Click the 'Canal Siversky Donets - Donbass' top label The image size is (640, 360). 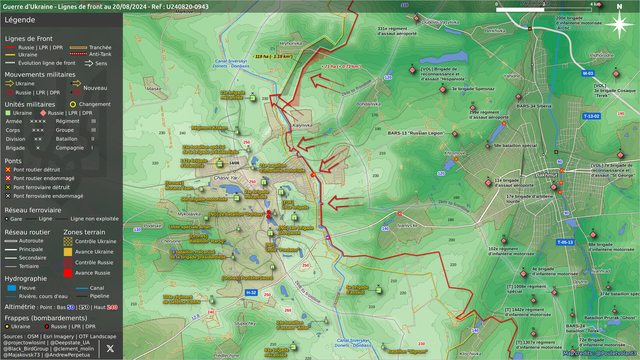pyautogui.click(x=231, y=64)
